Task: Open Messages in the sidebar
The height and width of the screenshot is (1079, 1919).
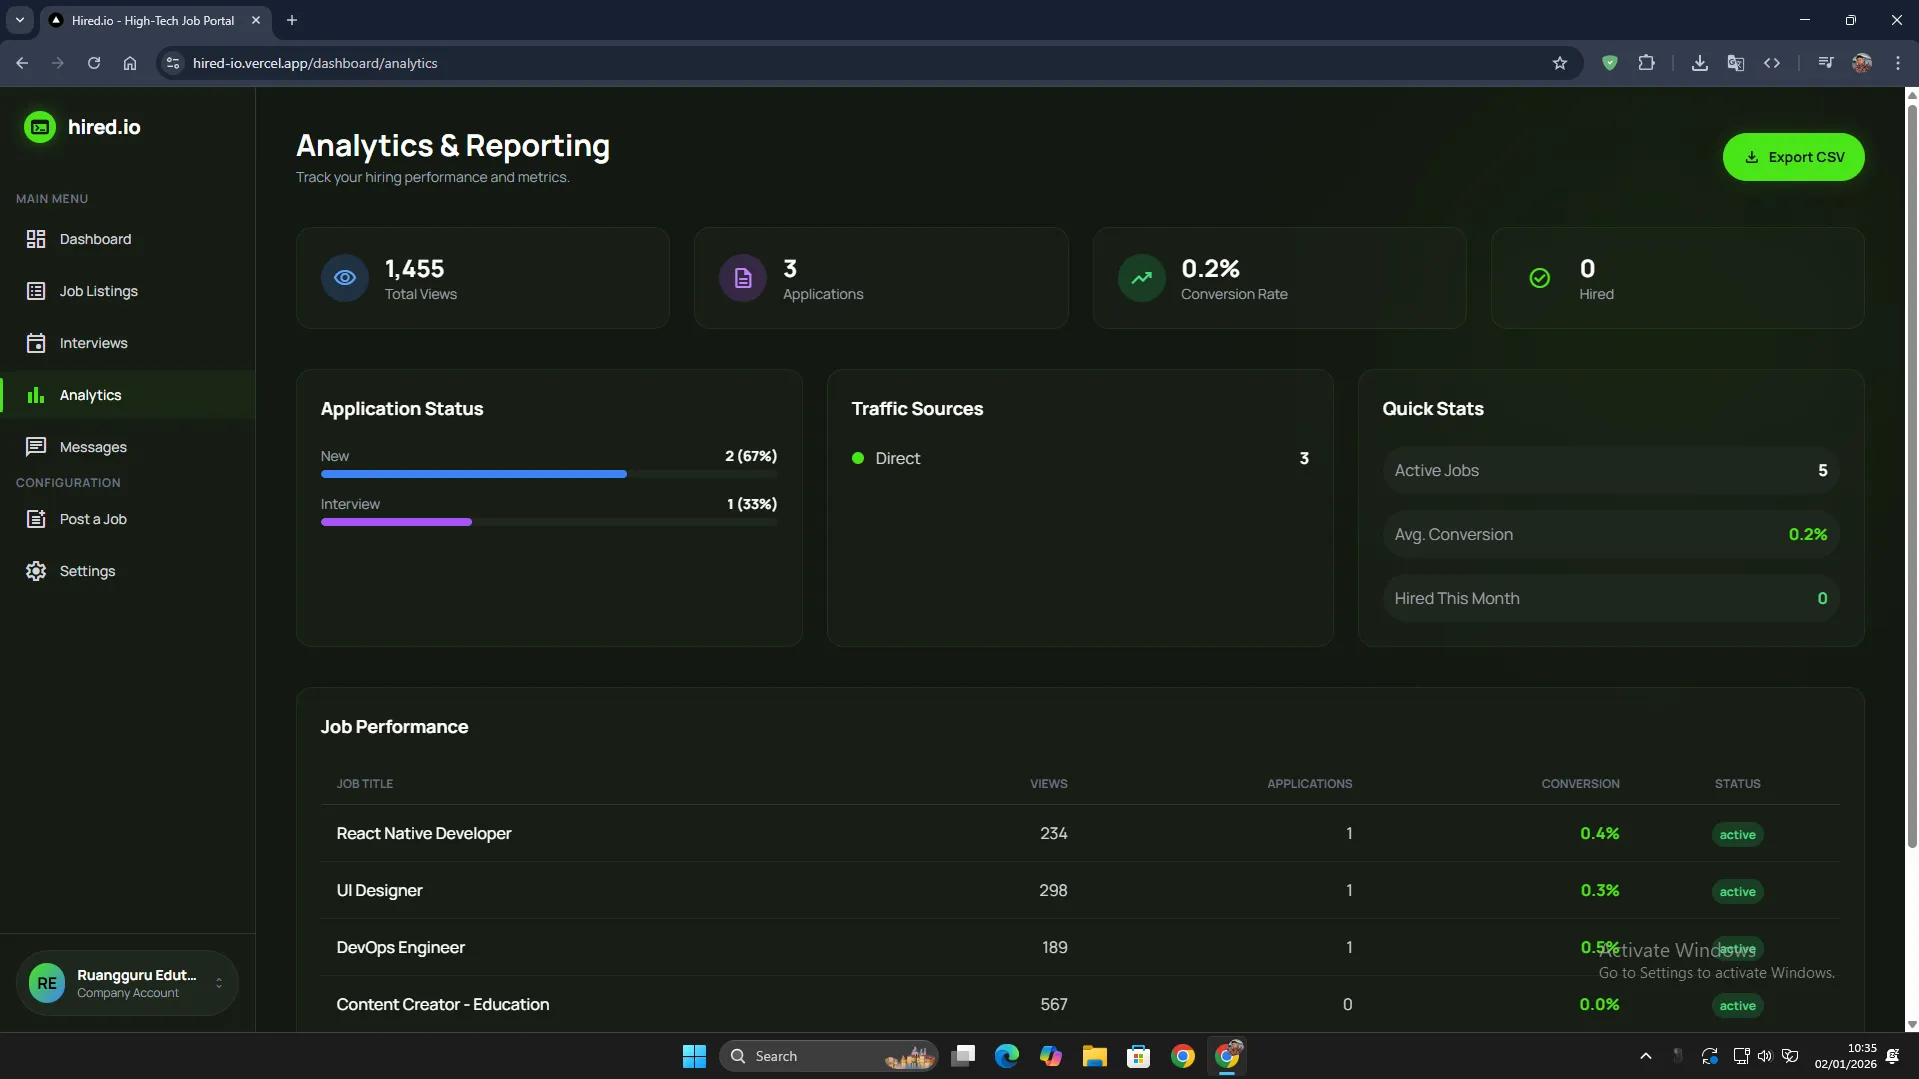Action: (93, 447)
